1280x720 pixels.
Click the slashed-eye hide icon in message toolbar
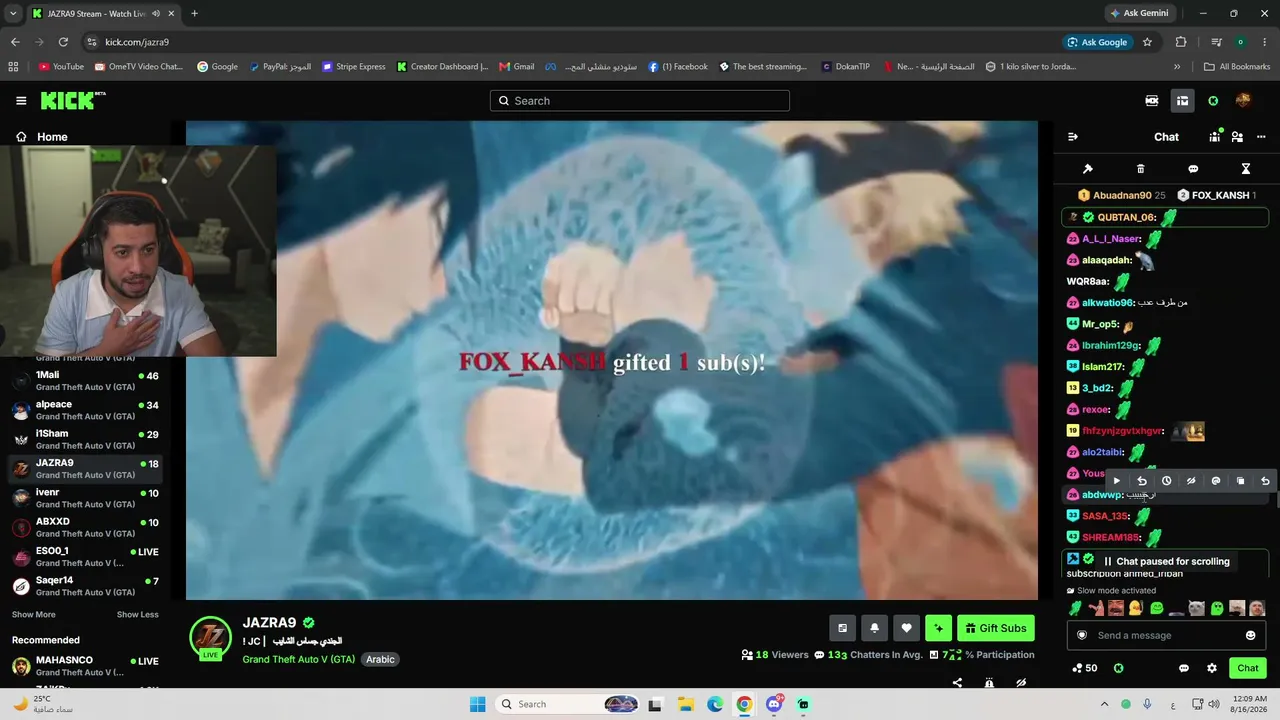click(x=1191, y=481)
